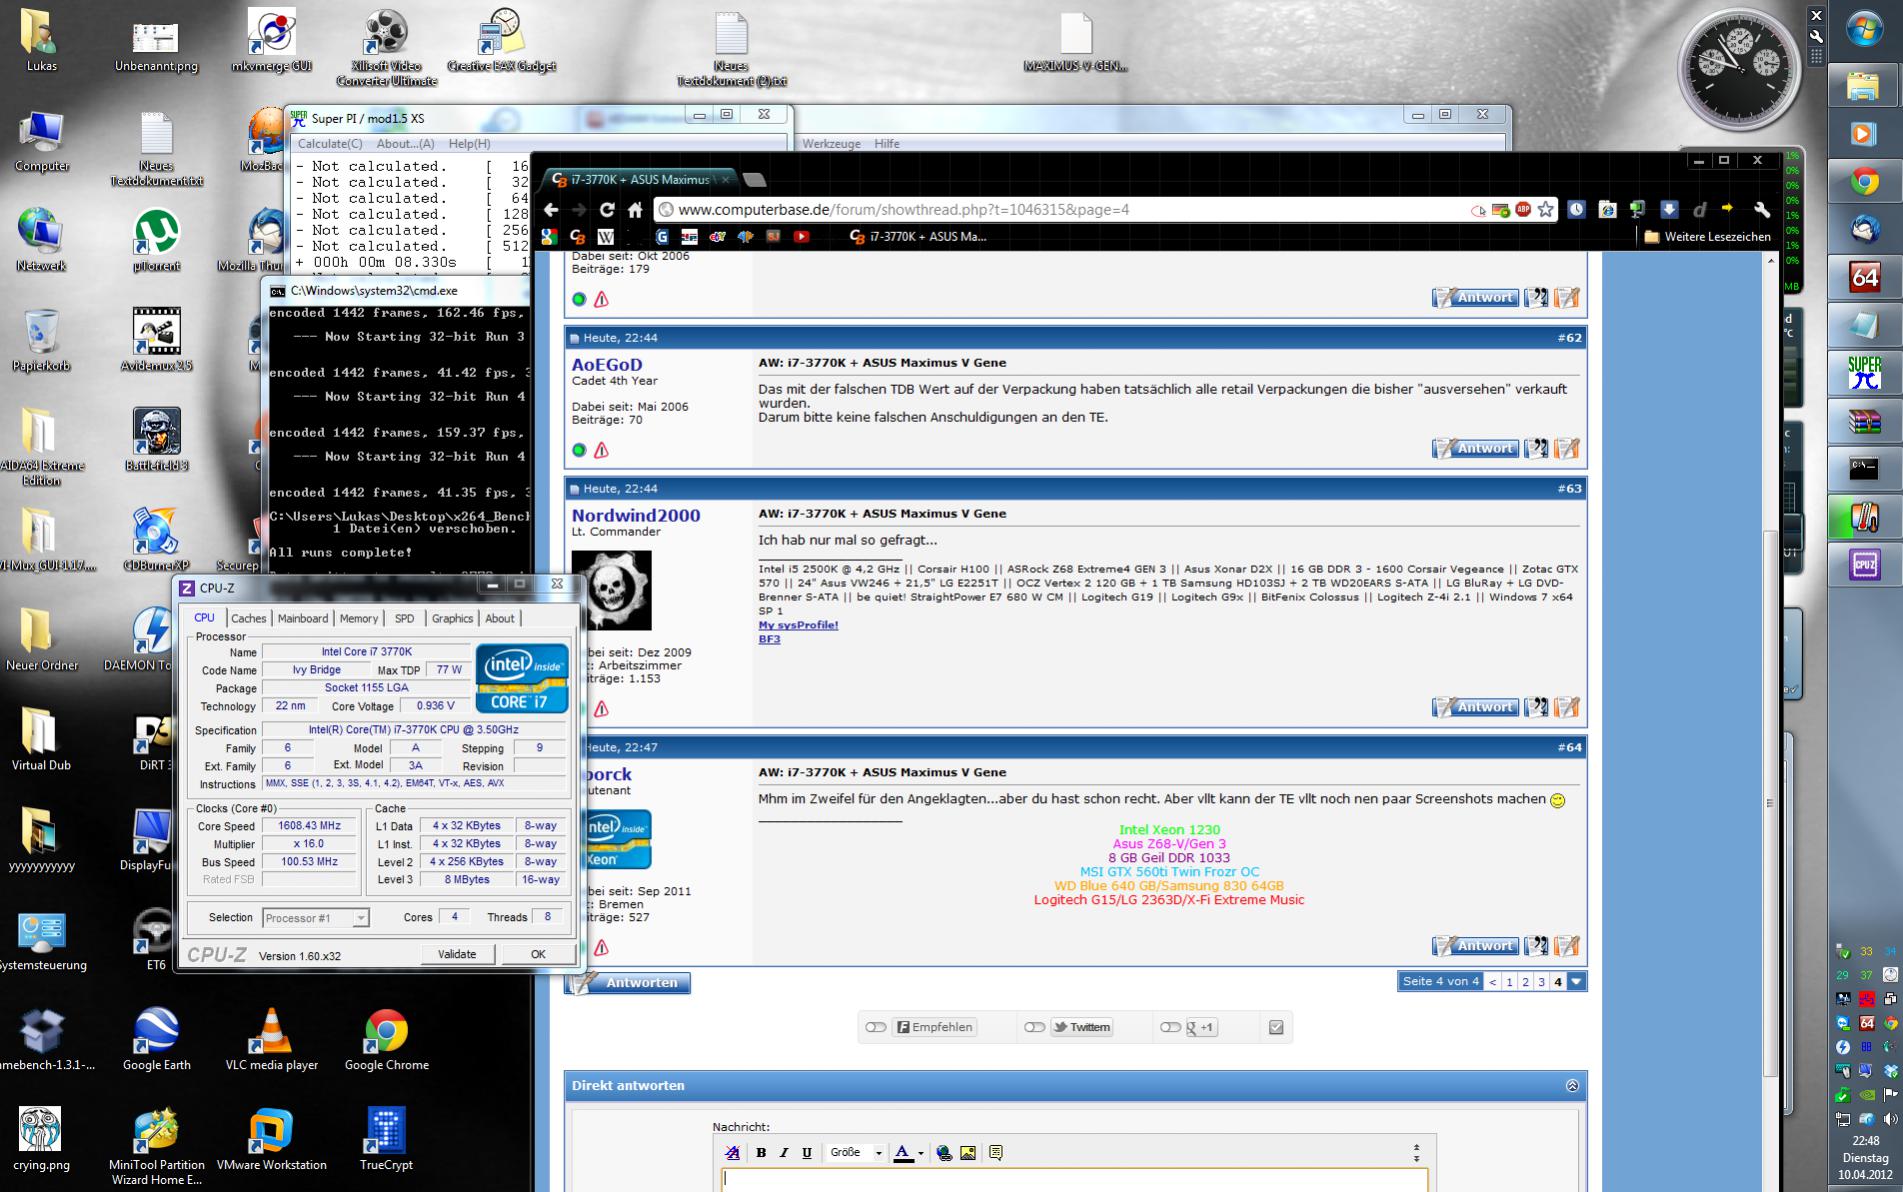
Task: Click CPU-Z OK button
Action: pos(538,954)
